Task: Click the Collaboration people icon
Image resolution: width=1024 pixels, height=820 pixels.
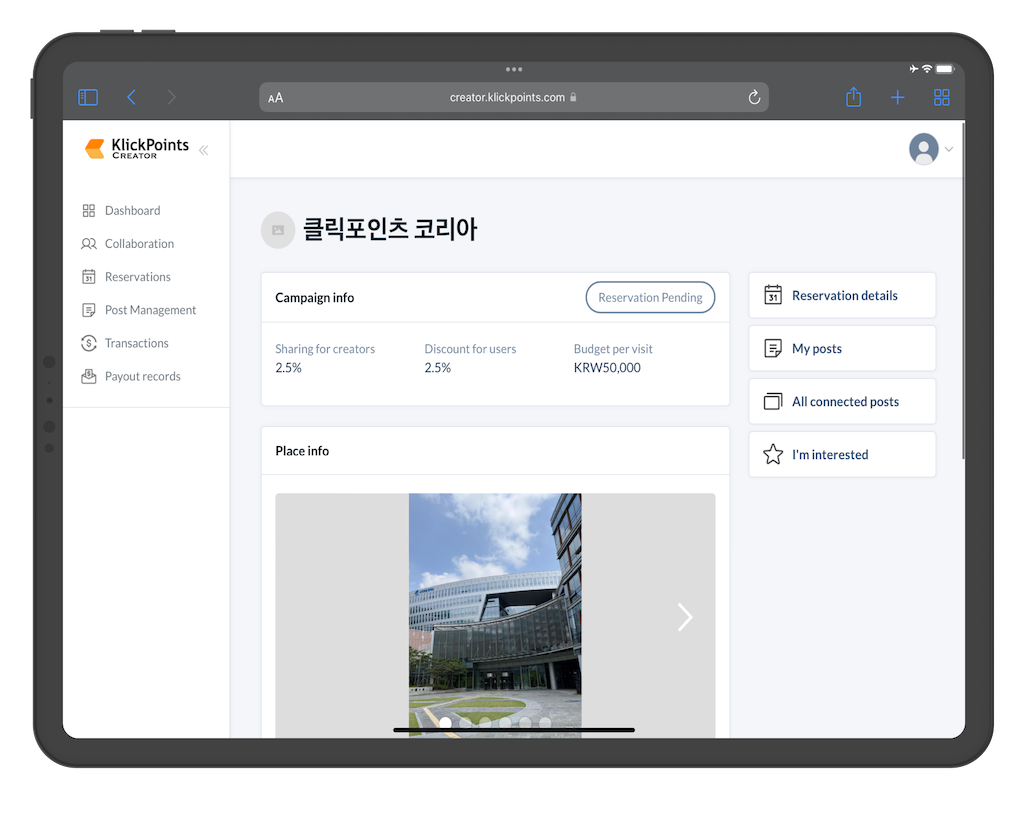Action: [x=89, y=244]
